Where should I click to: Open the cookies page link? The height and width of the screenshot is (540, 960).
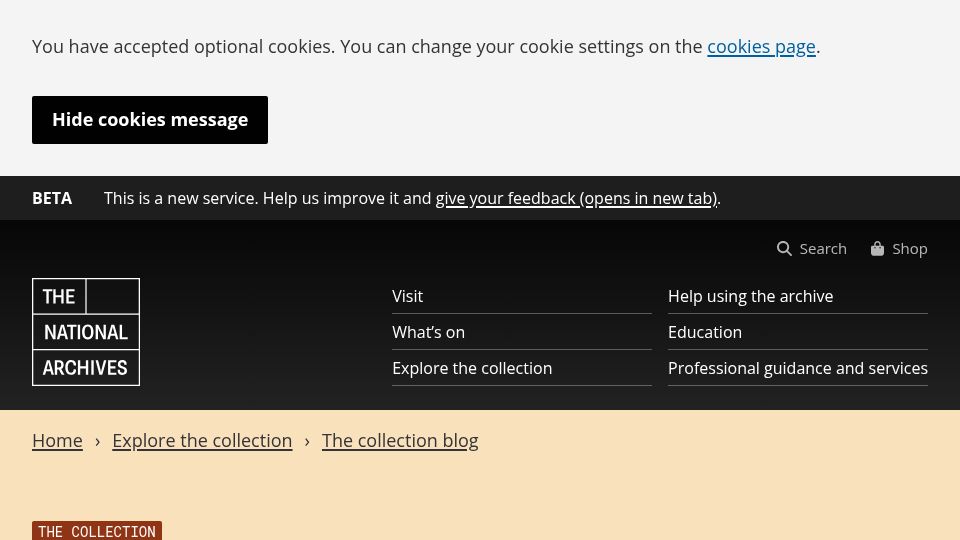(761, 47)
